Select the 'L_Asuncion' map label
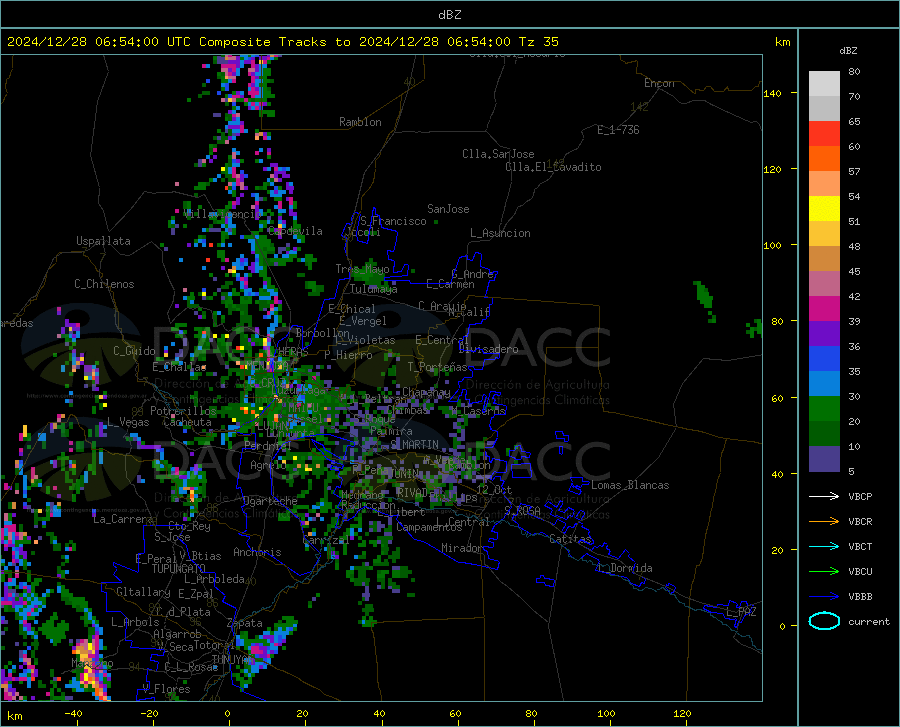Viewport: 900px width, 727px height. tap(500, 233)
